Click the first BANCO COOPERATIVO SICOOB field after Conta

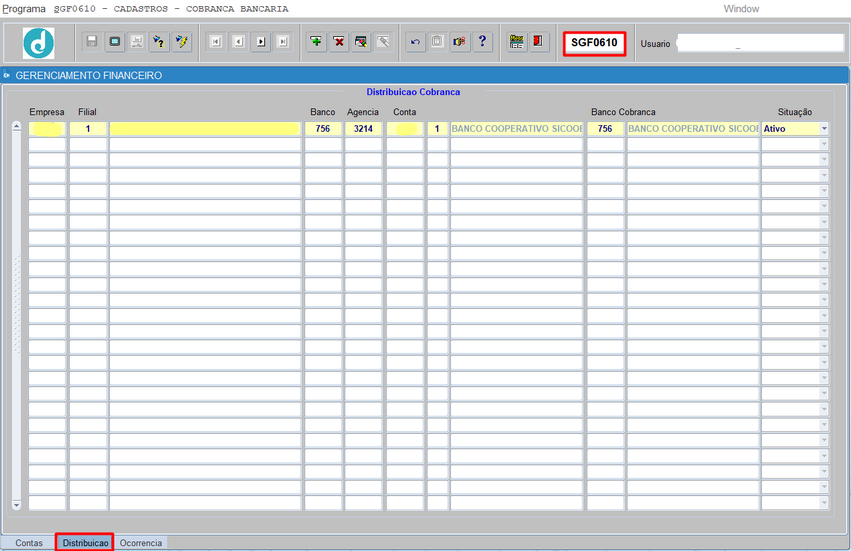click(x=517, y=129)
